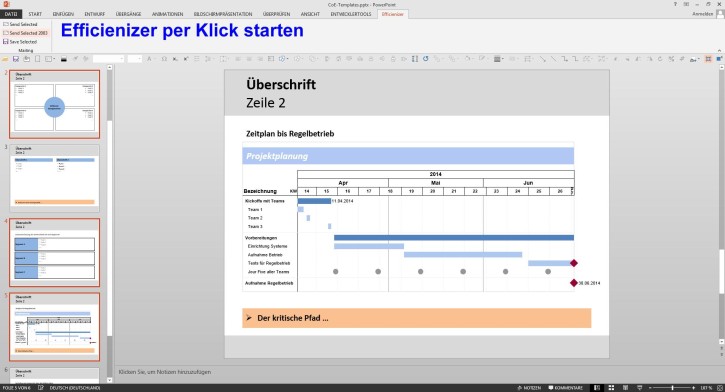Collapse the ribbon via the arrow

(x=719, y=50)
